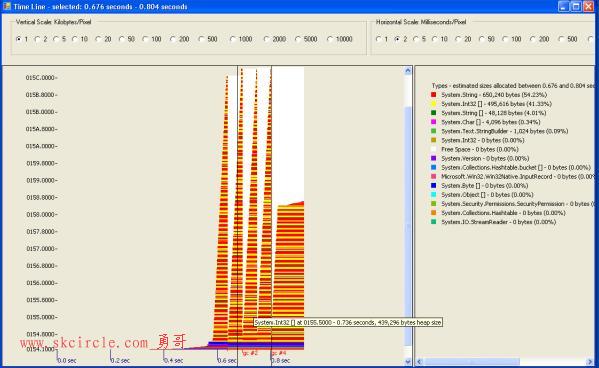Click the System.Int32 [] 495,616 bytes entry

pos(496,104)
